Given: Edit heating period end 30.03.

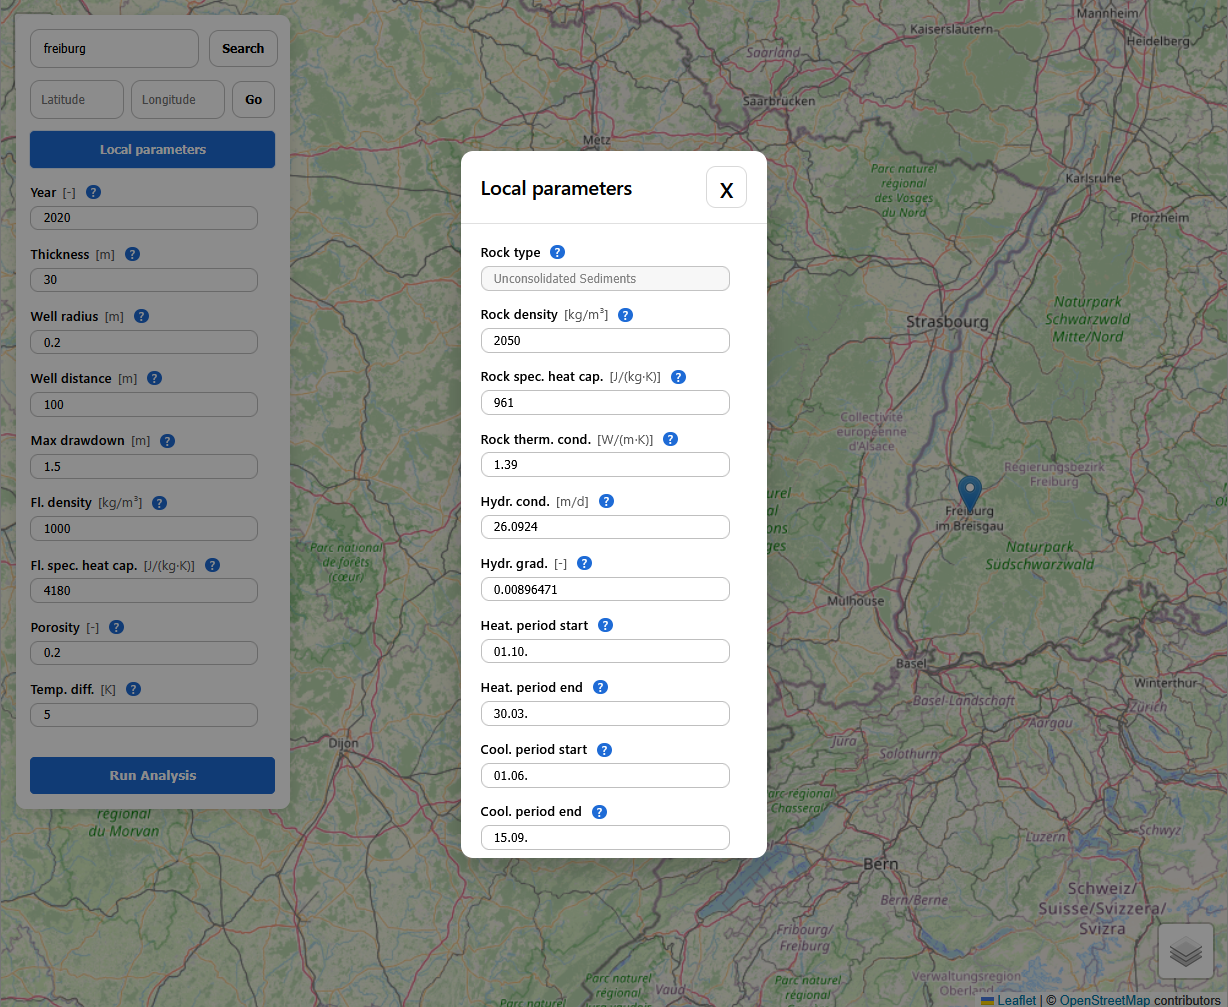Looking at the screenshot, I should click(x=605, y=713).
